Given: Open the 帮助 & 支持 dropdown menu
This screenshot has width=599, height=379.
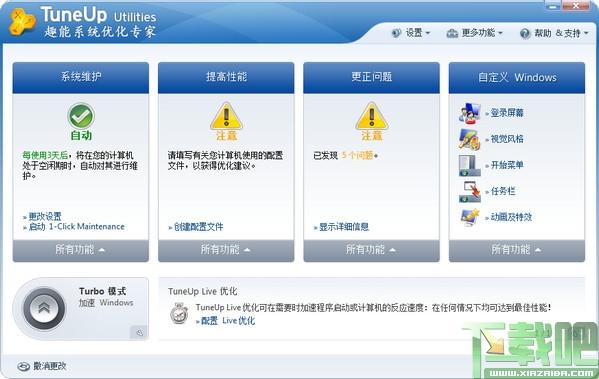Looking at the screenshot, I should click(554, 34).
